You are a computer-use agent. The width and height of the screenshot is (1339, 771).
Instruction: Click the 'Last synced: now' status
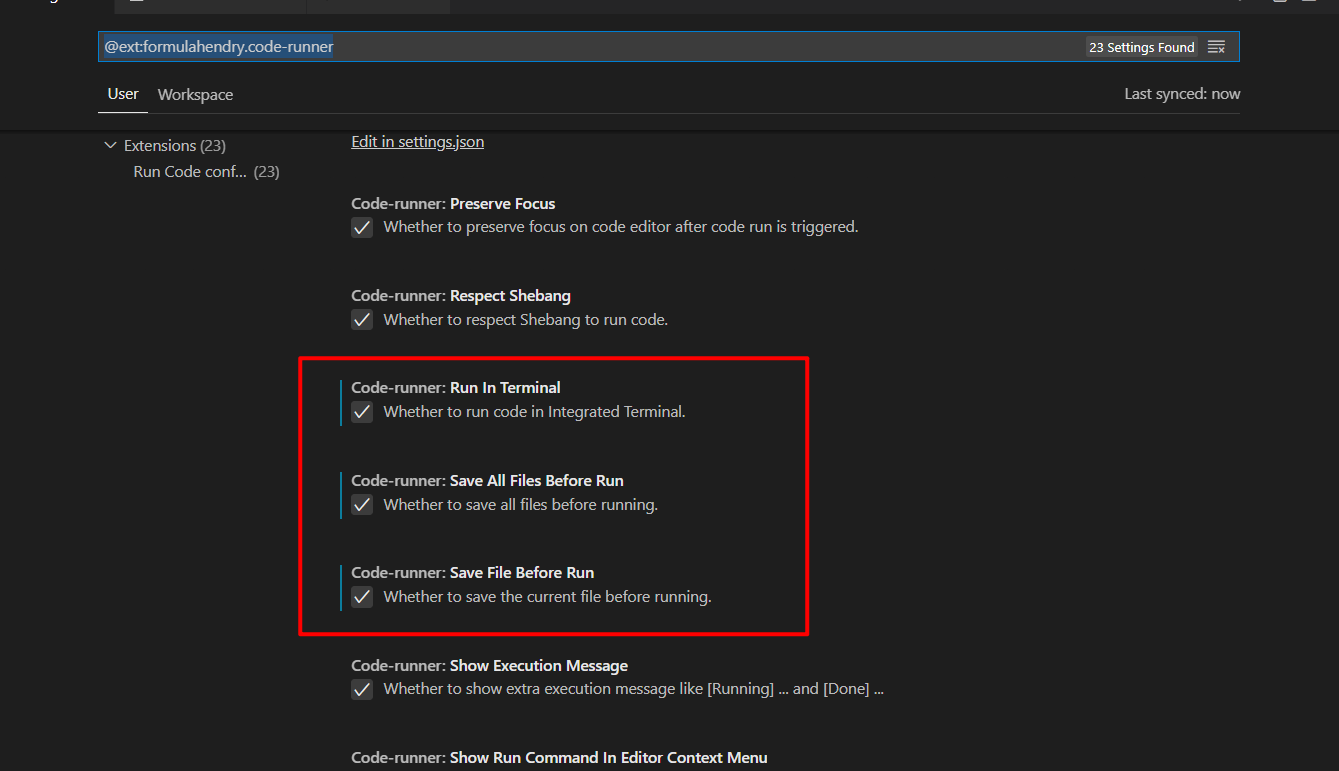(x=1182, y=94)
